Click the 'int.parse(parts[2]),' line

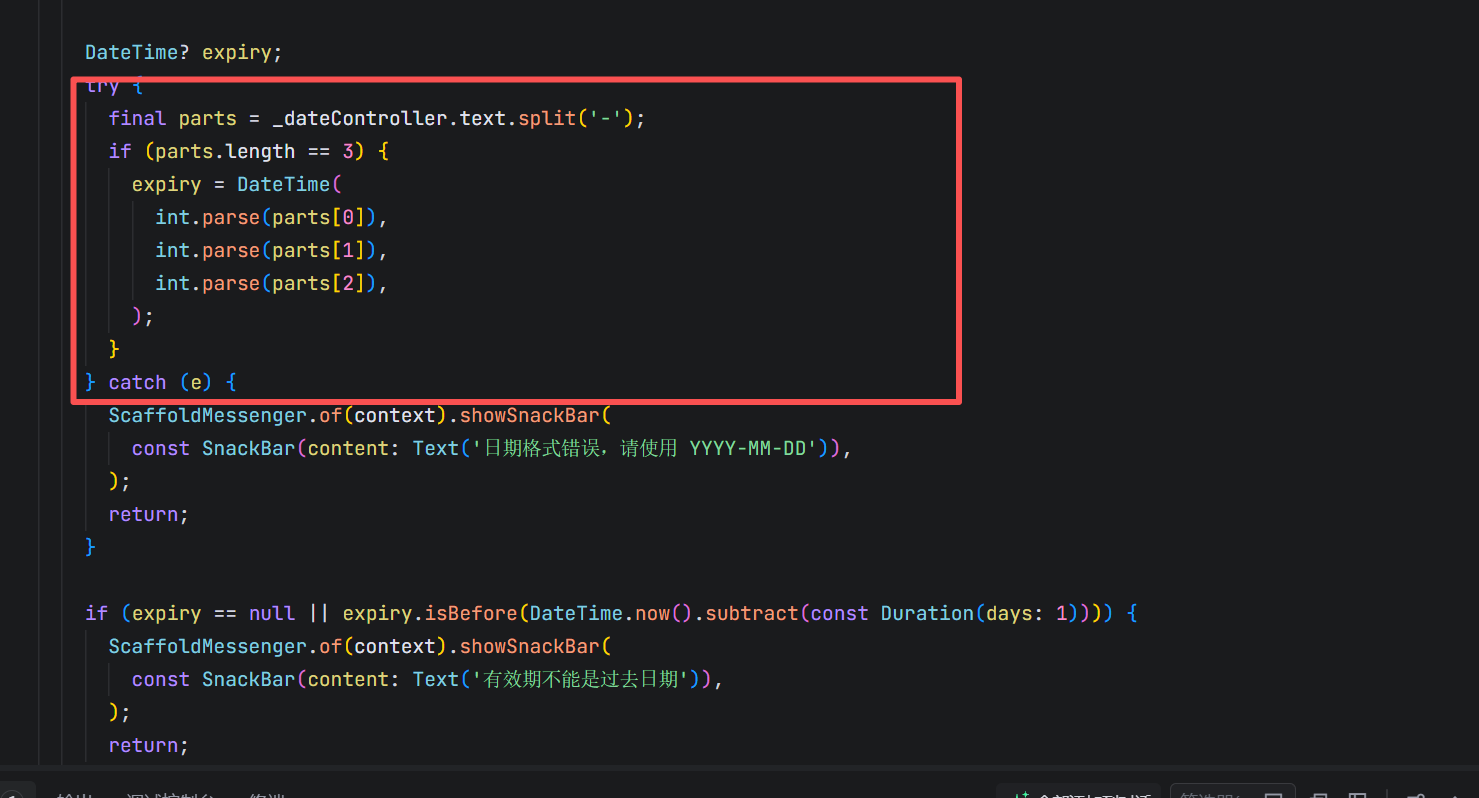click(x=271, y=283)
